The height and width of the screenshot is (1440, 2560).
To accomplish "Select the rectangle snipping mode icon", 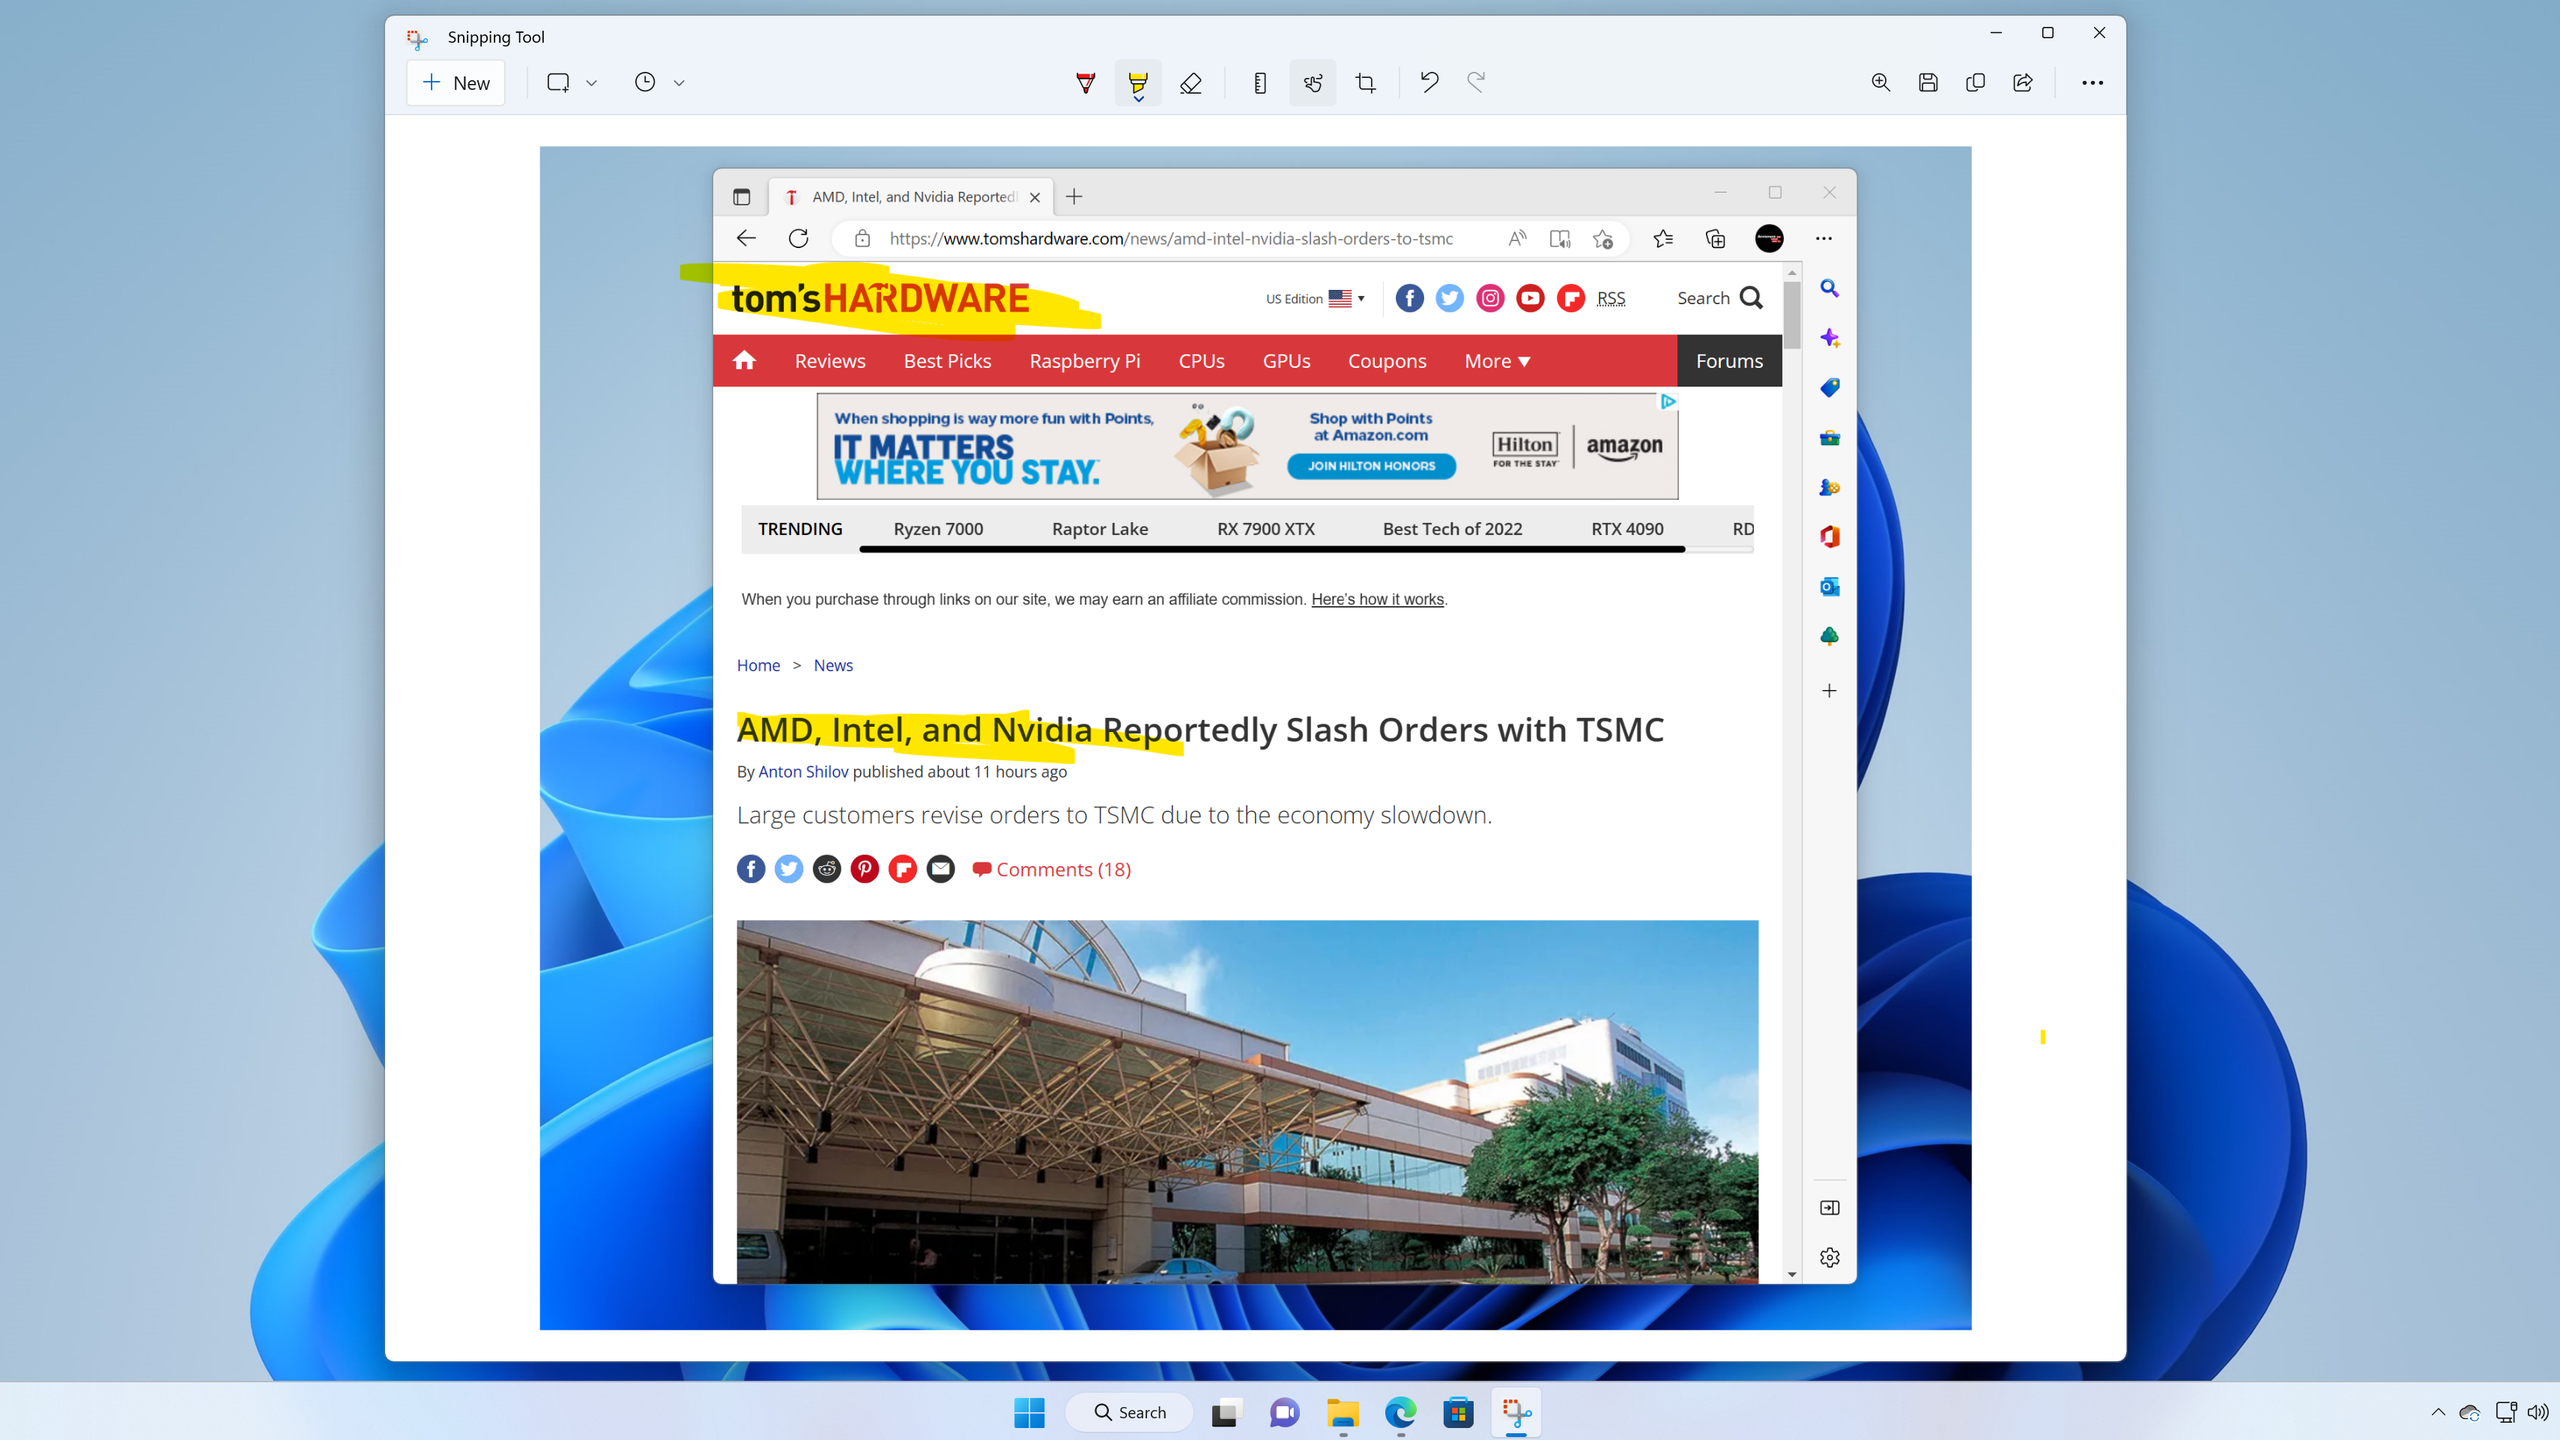I will coord(558,83).
